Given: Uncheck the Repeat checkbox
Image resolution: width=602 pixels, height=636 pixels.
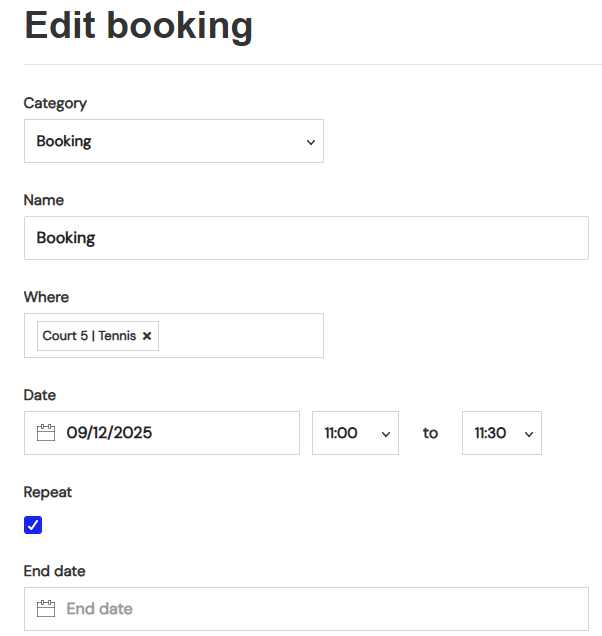Looking at the screenshot, I should tap(33, 525).
